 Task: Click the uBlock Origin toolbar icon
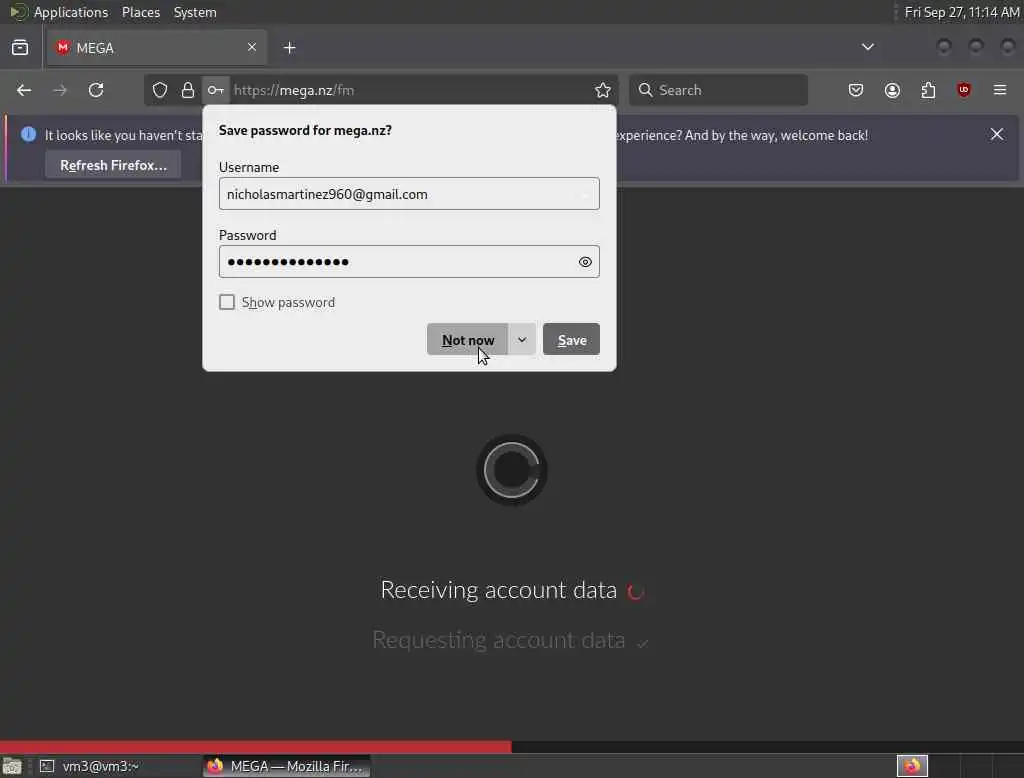(964, 90)
